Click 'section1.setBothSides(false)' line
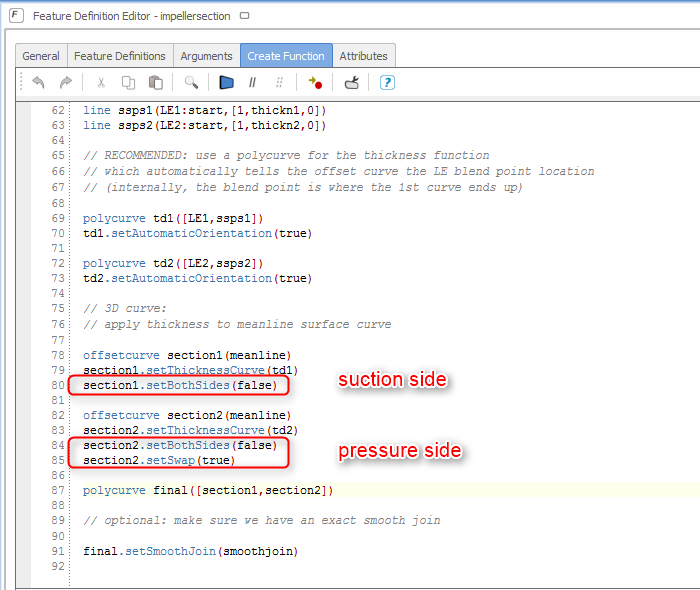Image resolution: width=700 pixels, height=590 pixels. [180, 385]
